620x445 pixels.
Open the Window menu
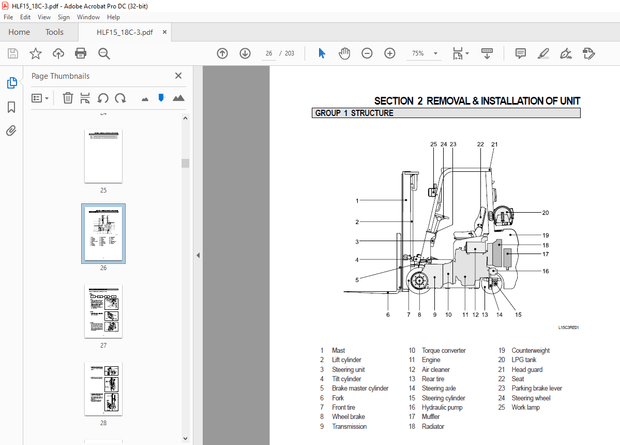tap(88, 17)
